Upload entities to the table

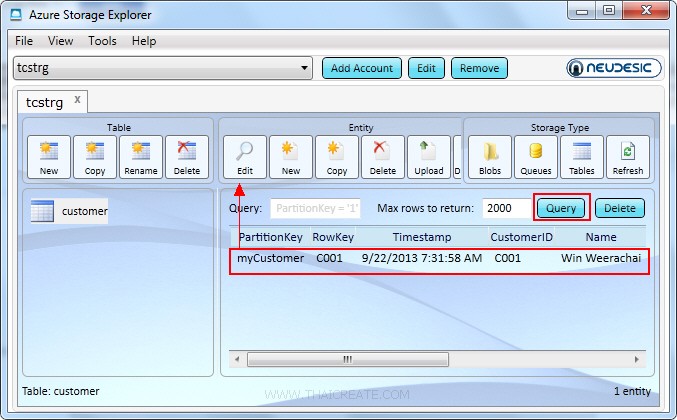pyautogui.click(x=429, y=157)
